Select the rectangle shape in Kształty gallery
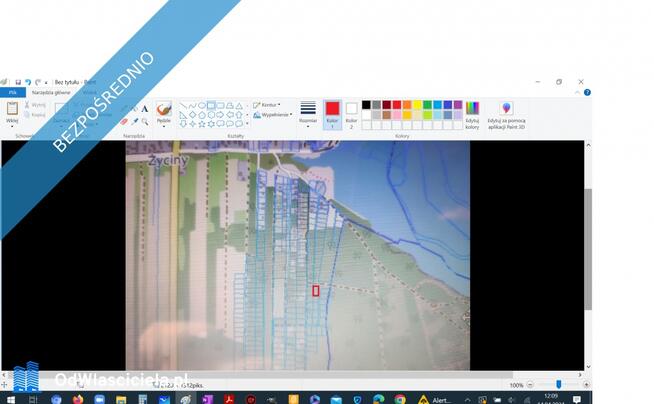Viewport: 654px width, 404px height. click(211, 105)
